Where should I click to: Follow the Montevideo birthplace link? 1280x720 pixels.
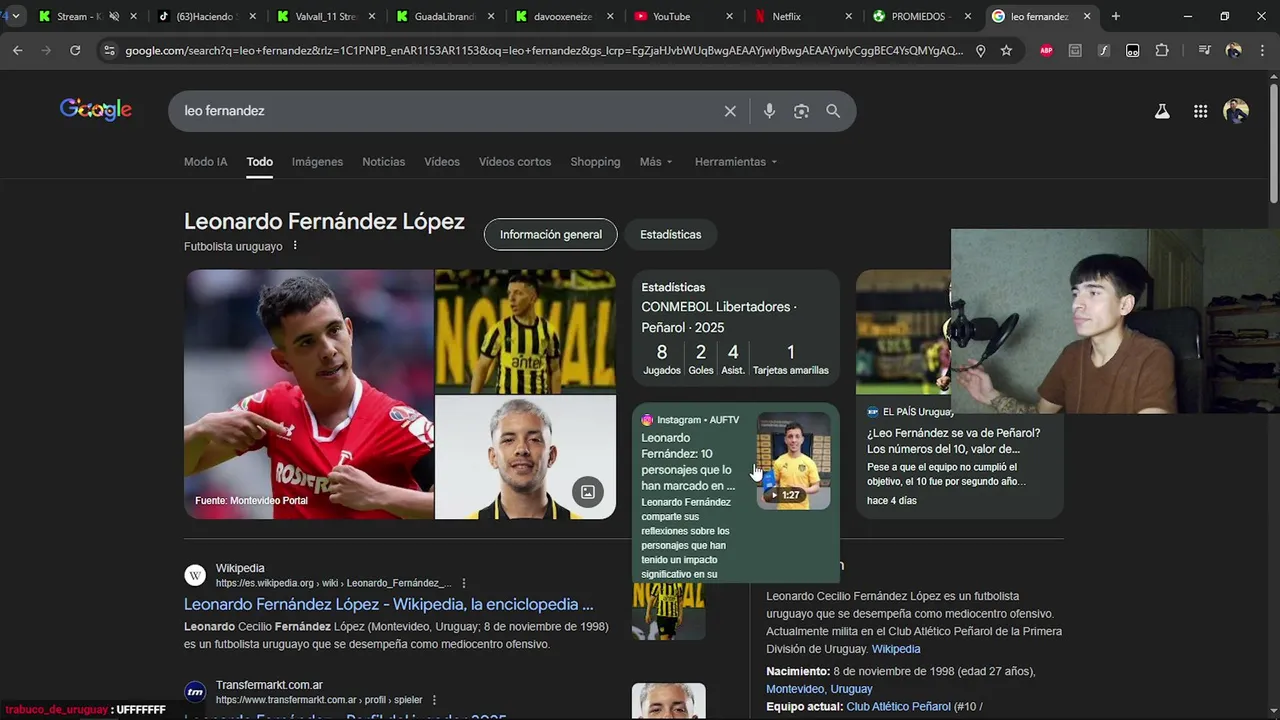pyautogui.click(x=795, y=689)
